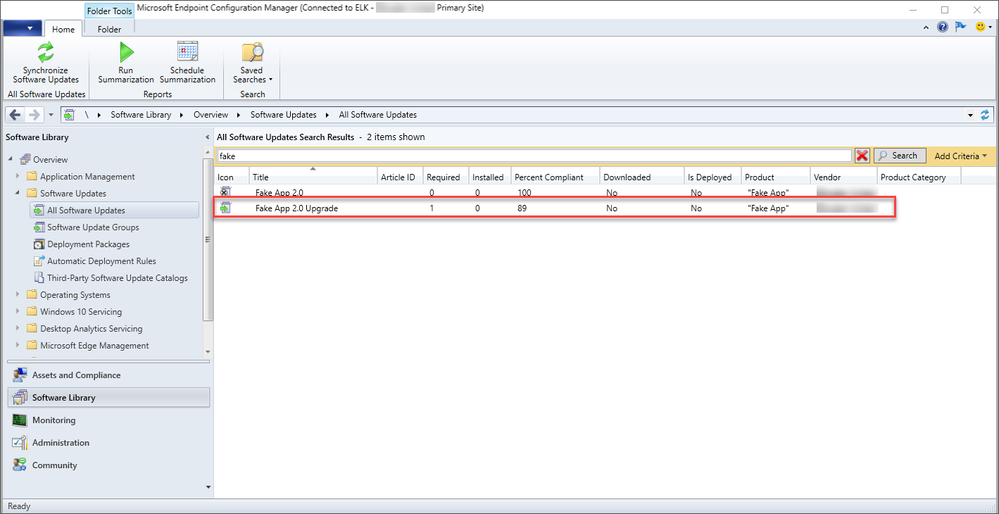Screen dimensions: 999x514
Task: Open the Monitoring workspace
Action: point(108,420)
